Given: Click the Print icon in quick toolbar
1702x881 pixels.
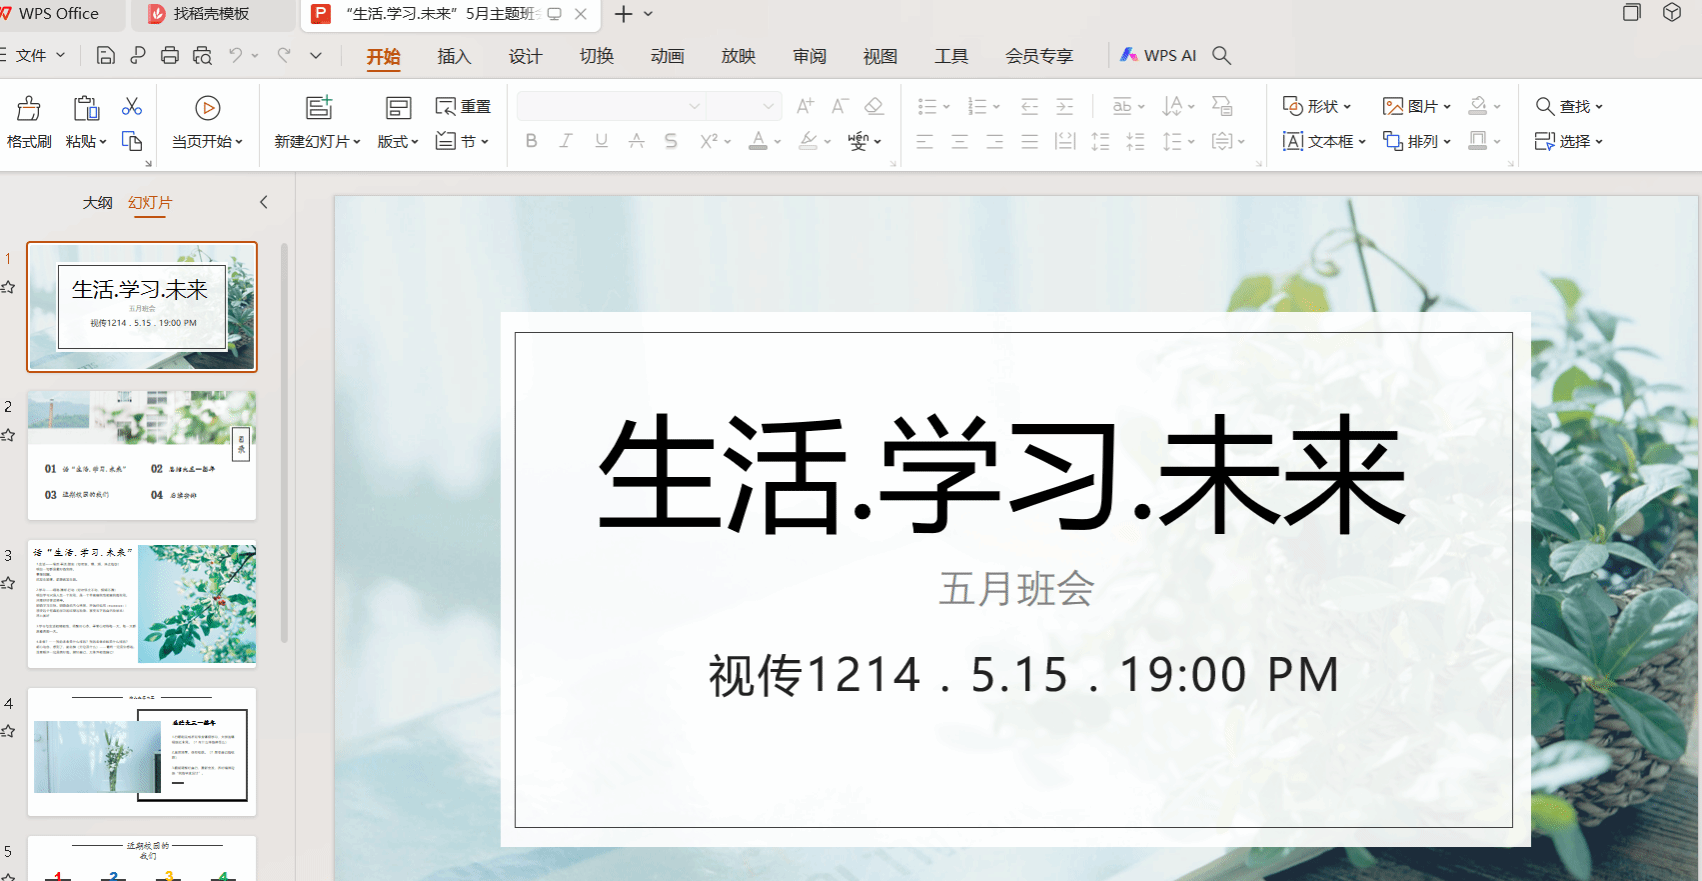Looking at the screenshot, I should [x=170, y=56].
